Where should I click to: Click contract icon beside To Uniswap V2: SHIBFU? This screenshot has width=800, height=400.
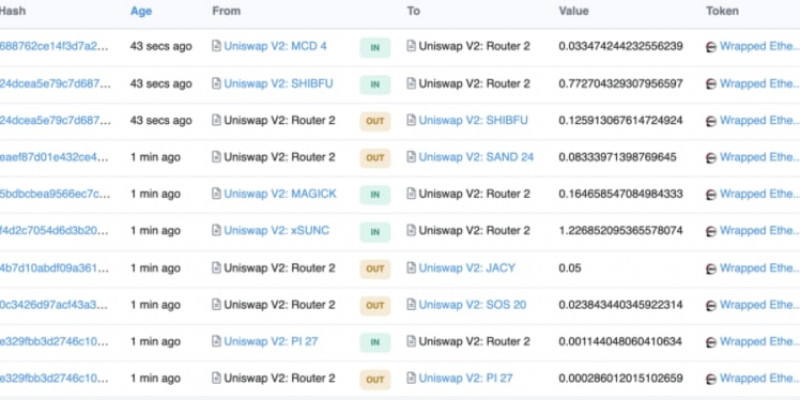pos(411,120)
